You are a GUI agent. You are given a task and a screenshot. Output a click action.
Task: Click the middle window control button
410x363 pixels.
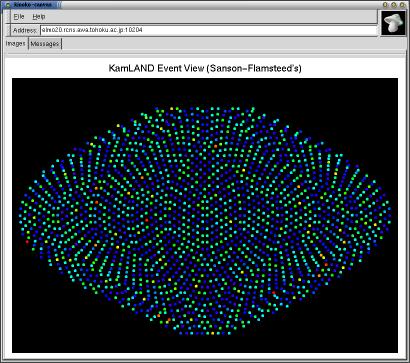pyautogui.click(x=394, y=5)
